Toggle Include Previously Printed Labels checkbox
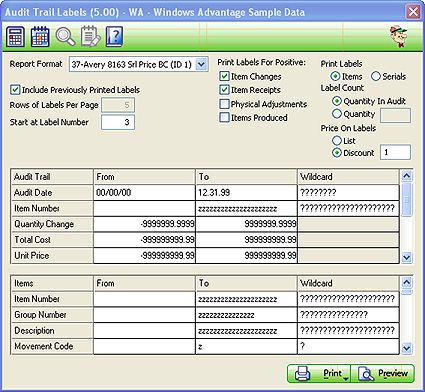The image size is (425, 392). pos(15,90)
